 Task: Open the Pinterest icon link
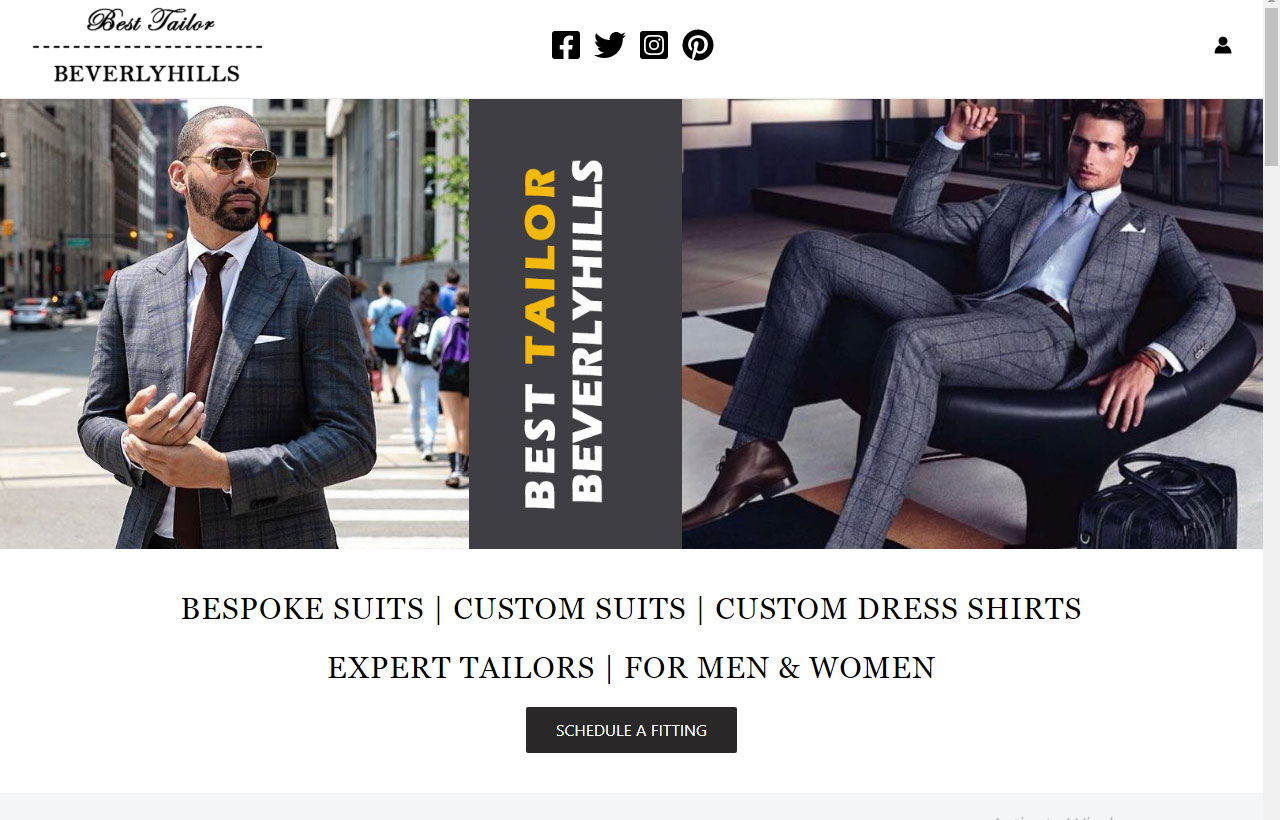coord(698,45)
